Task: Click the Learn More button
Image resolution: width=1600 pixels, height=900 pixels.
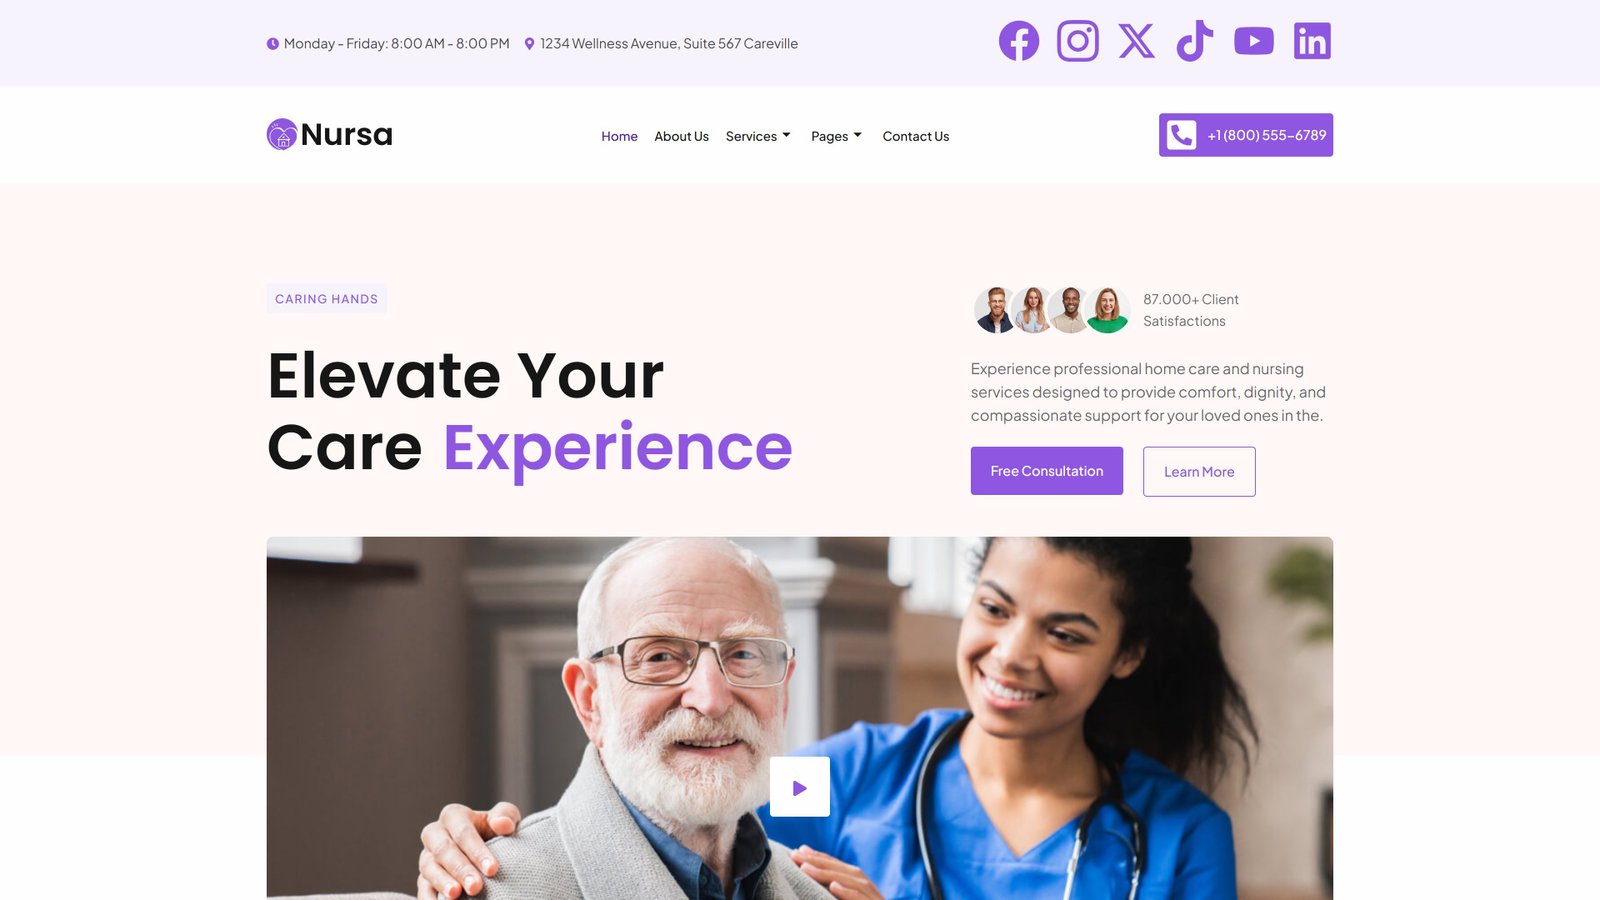Action: pos(1199,471)
